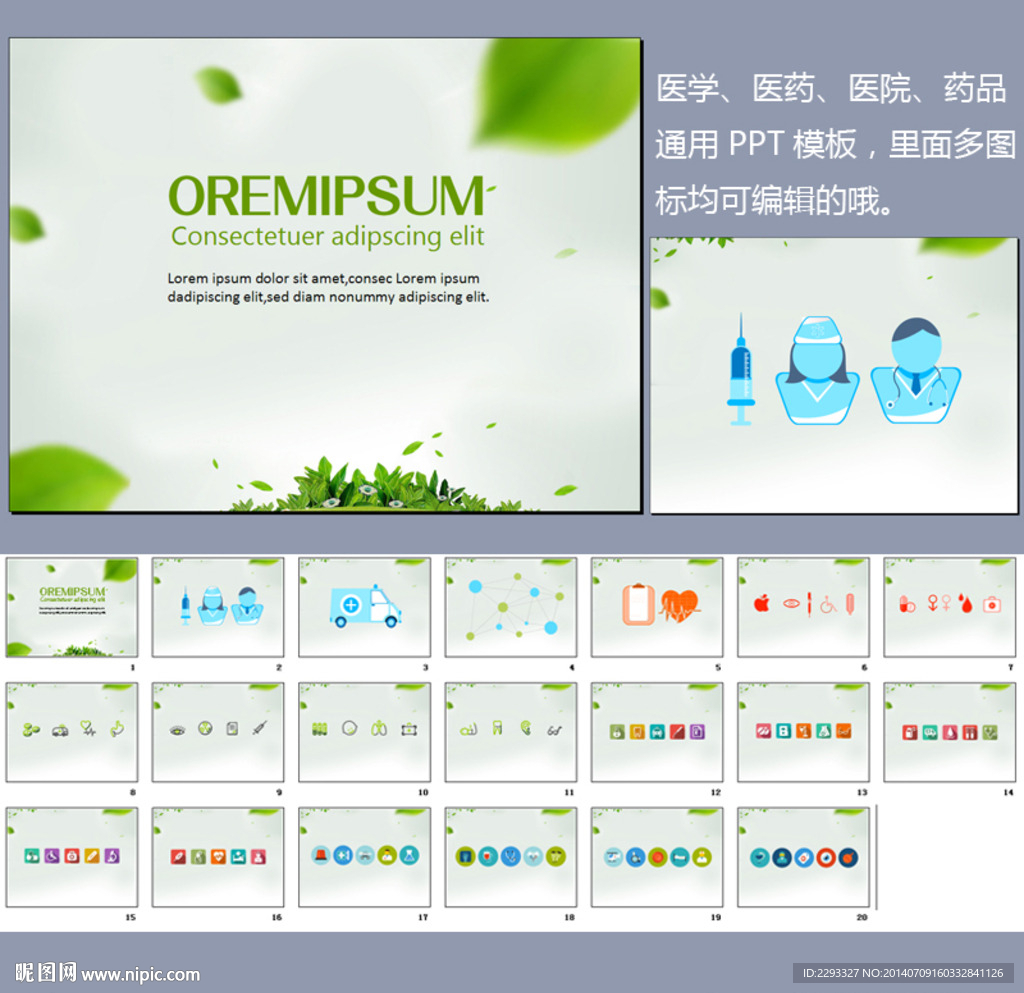Select slide 20 thumbnail
This screenshot has height=993, width=1024.
coord(803,857)
